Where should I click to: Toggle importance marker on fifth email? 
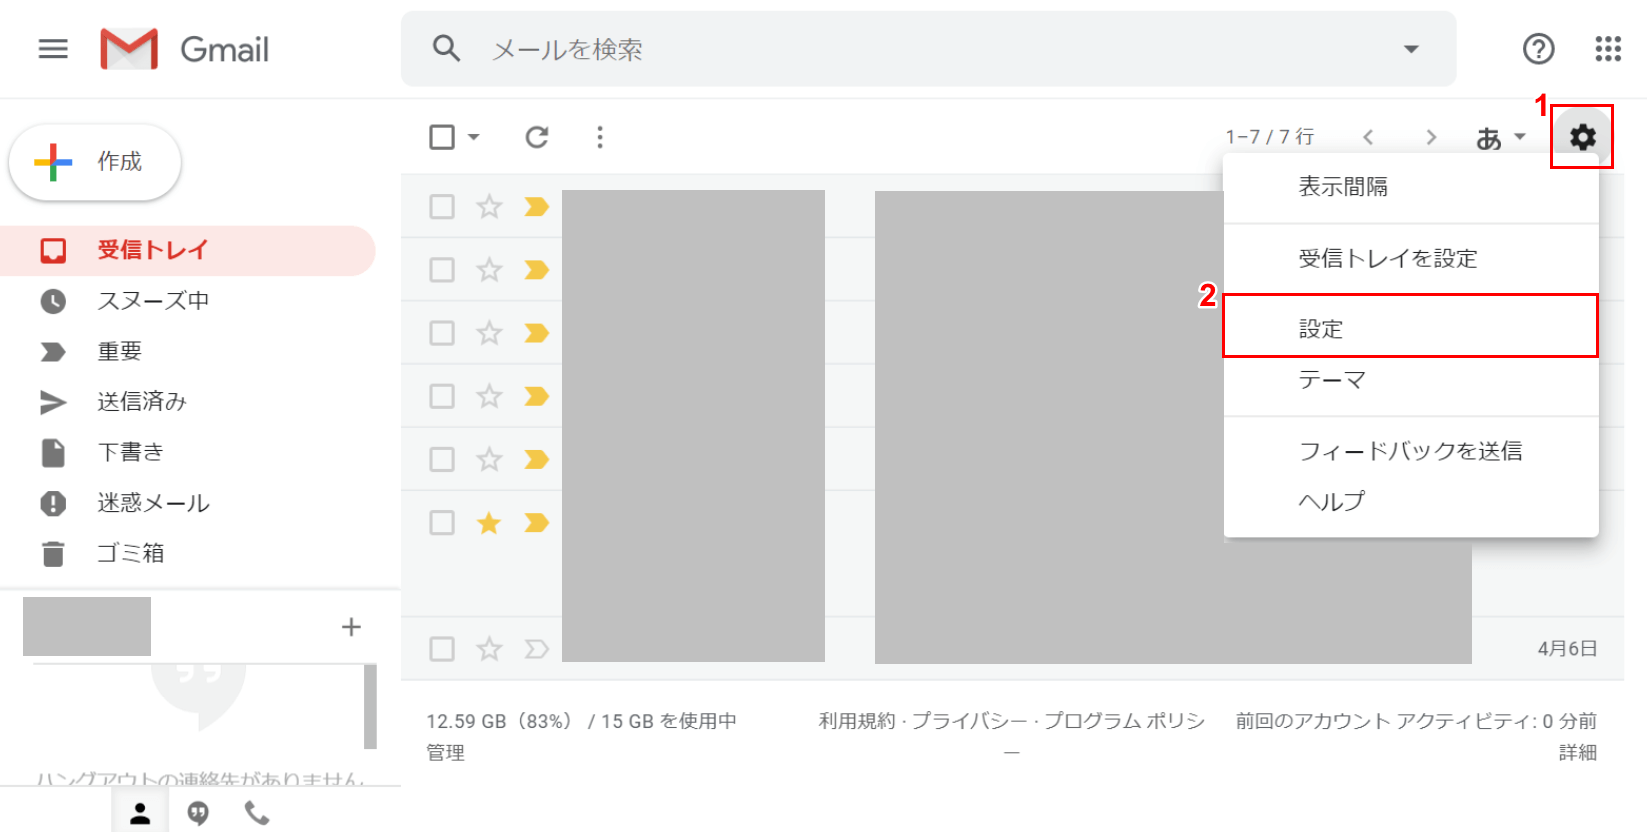(x=537, y=459)
